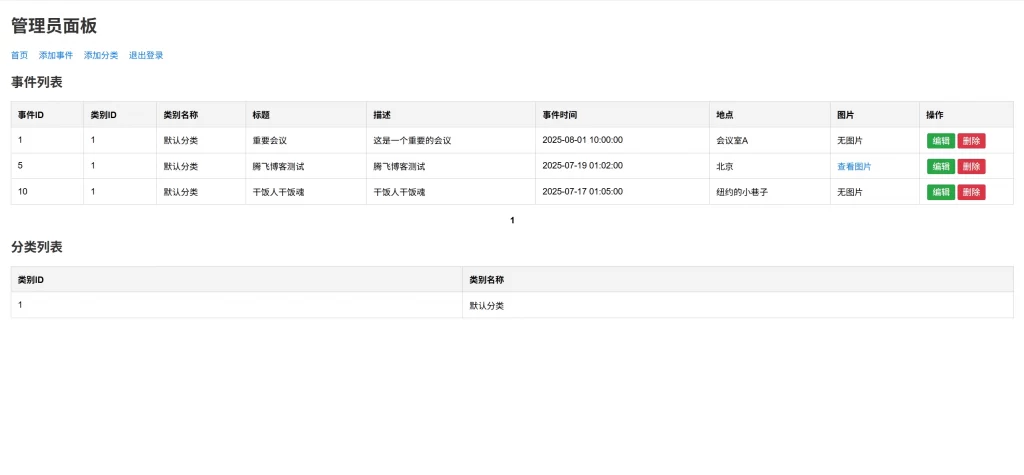Click the 事件ID column header
The width and height of the screenshot is (1024, 475).
[x=31, y=115]
